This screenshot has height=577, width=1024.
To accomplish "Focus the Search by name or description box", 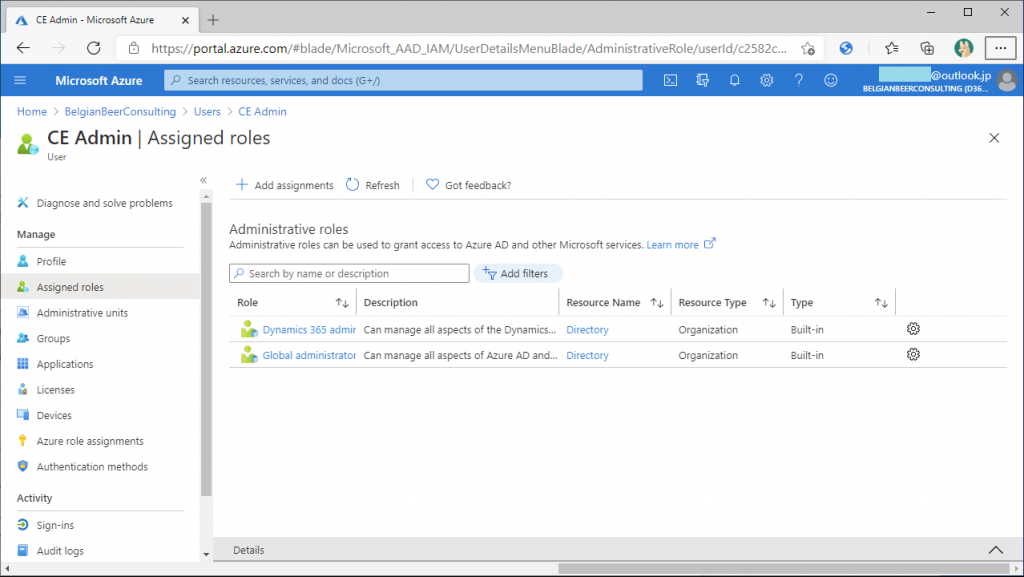I will 349,273.
